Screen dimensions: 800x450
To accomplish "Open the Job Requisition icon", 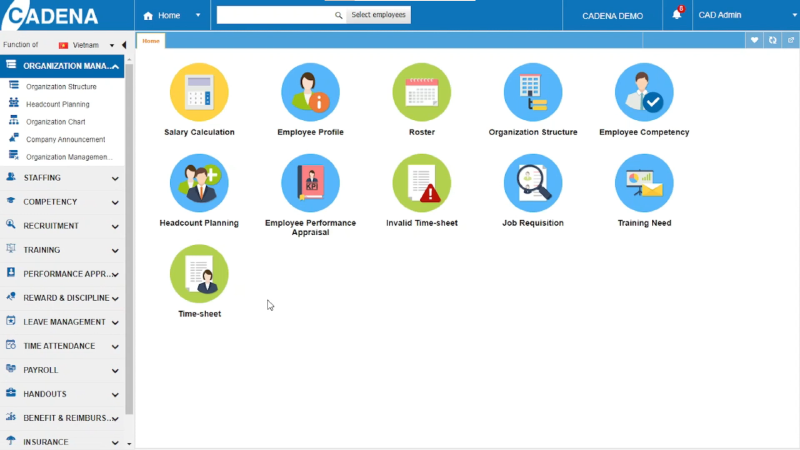I will [533, 183].
